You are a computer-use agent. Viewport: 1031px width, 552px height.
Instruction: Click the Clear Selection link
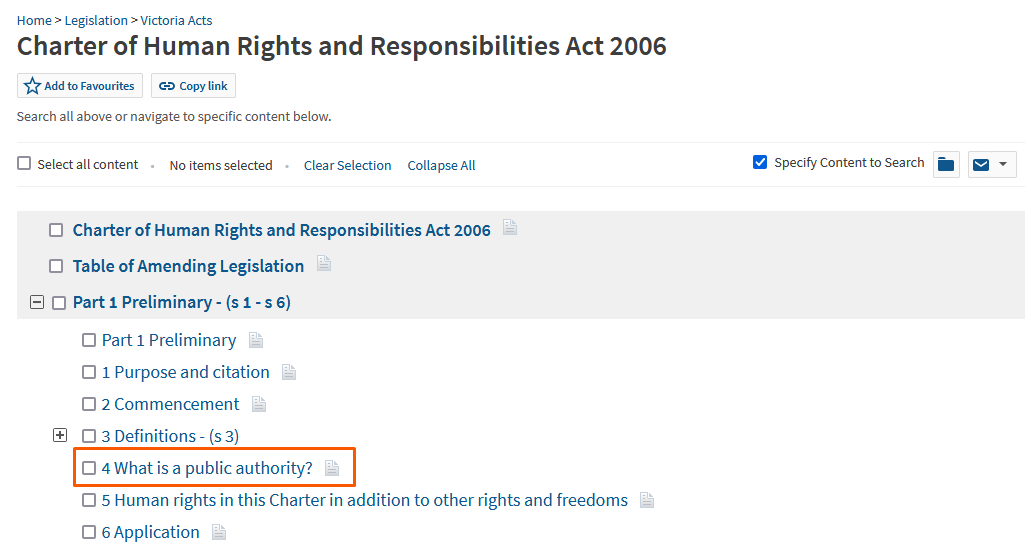click(347, 166)
